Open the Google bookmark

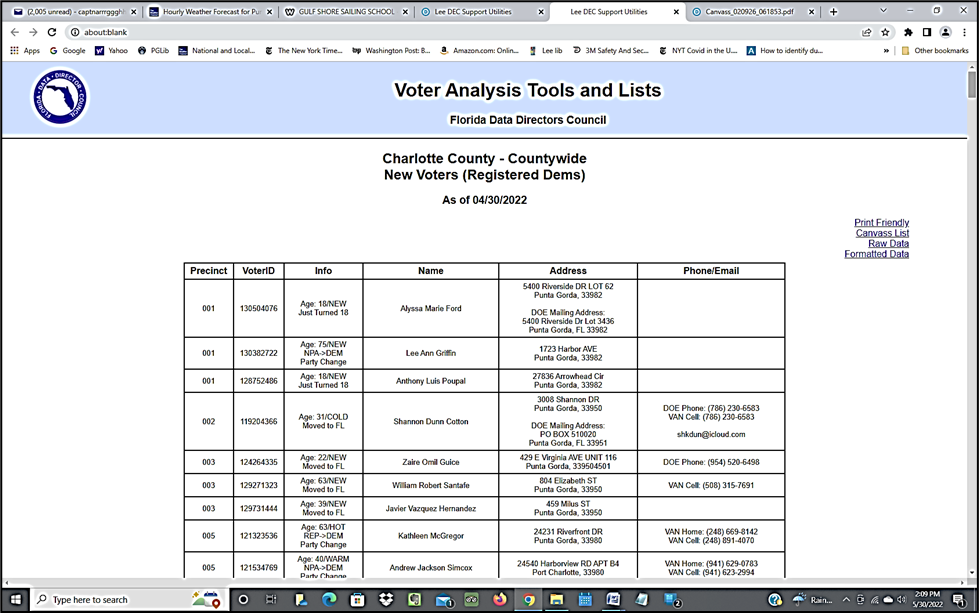tap(67, 51)
